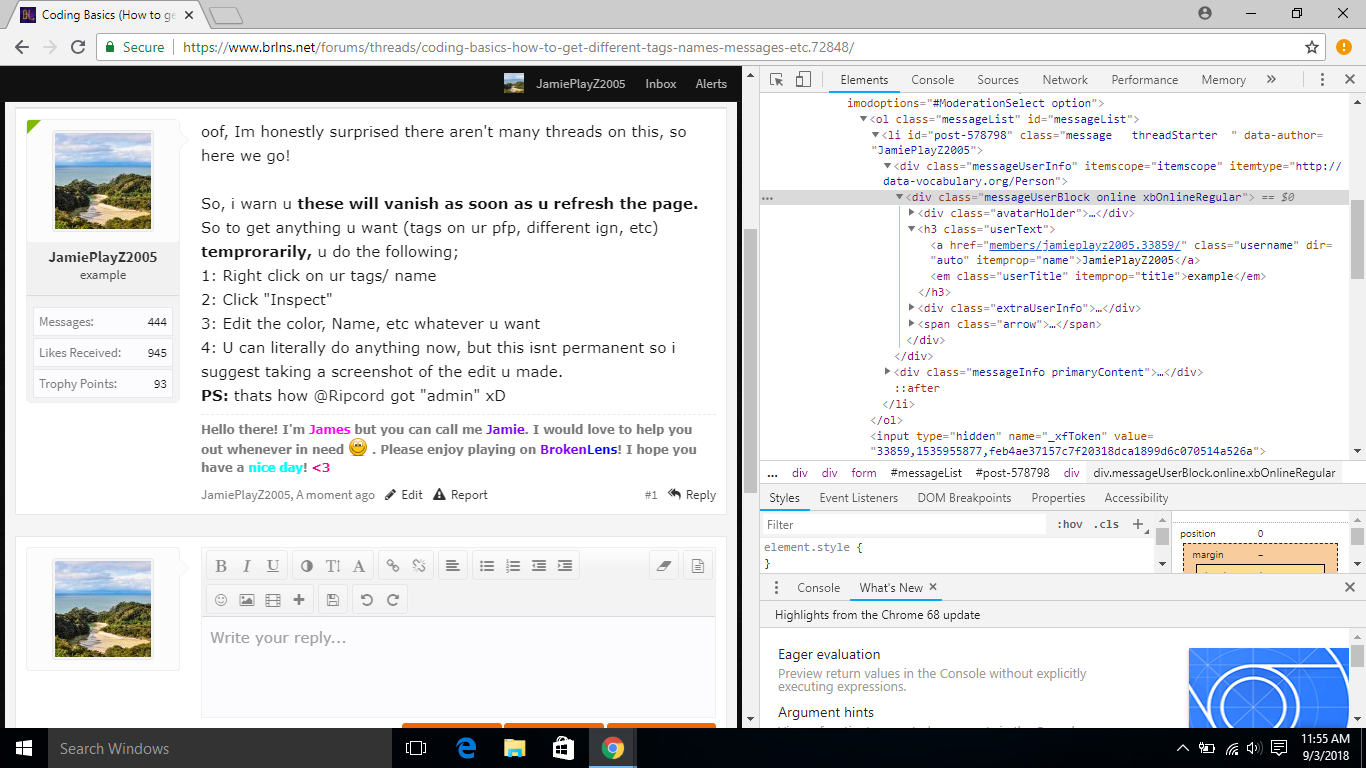Viewport: 1366px width, 768px height.
Task: Switch to the Console tab
Action: (x=932, y=80)
